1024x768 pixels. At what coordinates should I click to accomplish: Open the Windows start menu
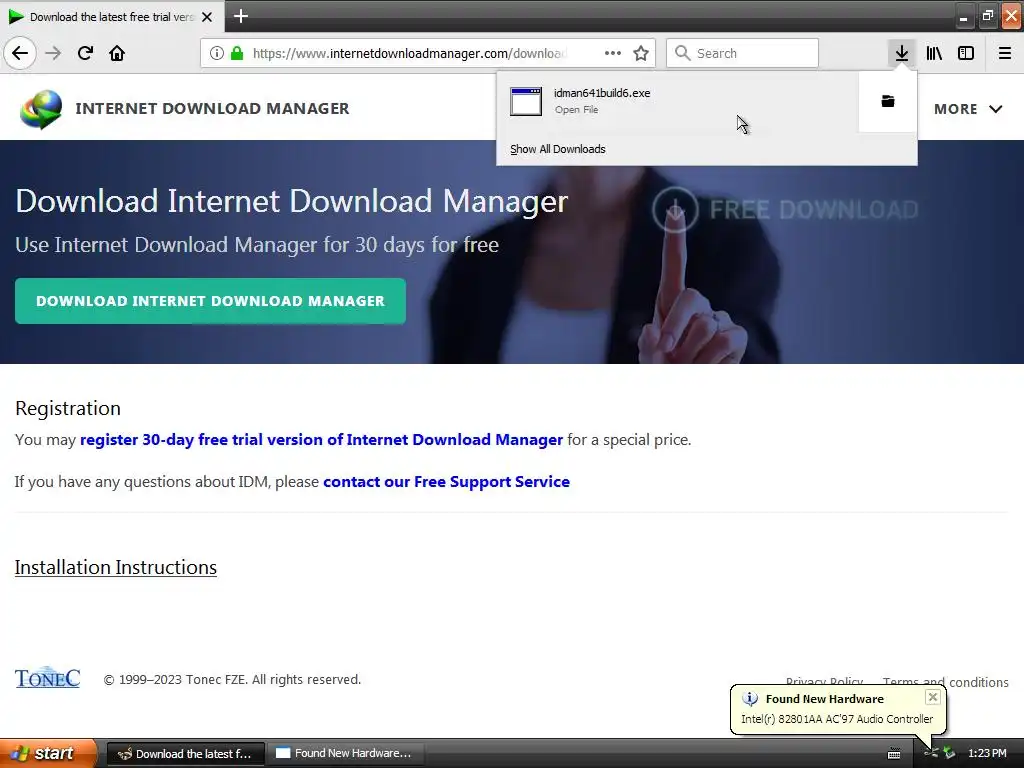[x=48, y=753]
